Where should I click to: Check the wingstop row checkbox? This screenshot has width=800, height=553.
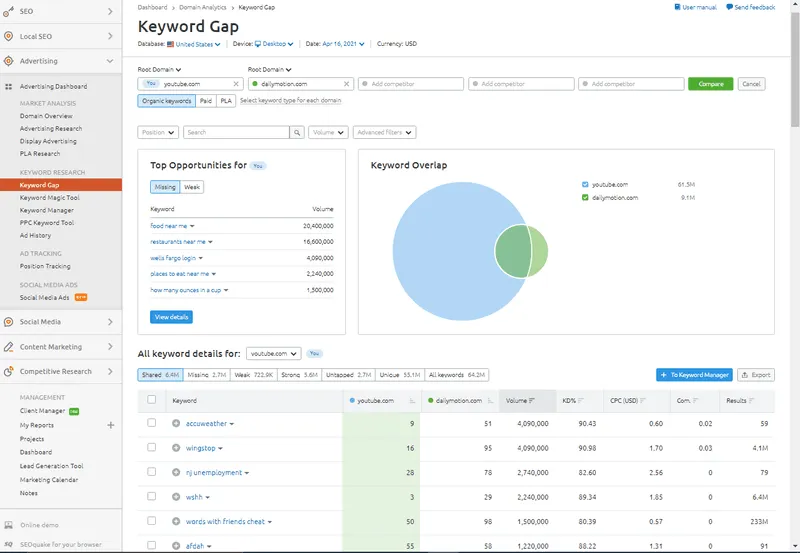[x=152, y=447]
